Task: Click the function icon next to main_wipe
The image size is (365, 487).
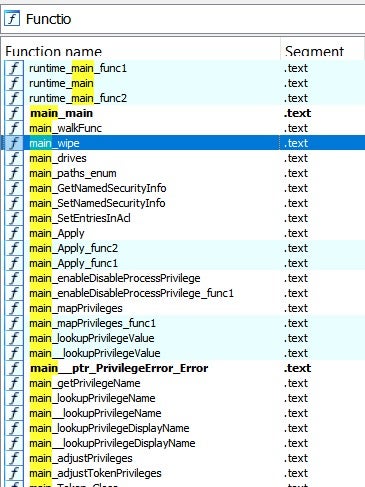Action: (14, 143)
